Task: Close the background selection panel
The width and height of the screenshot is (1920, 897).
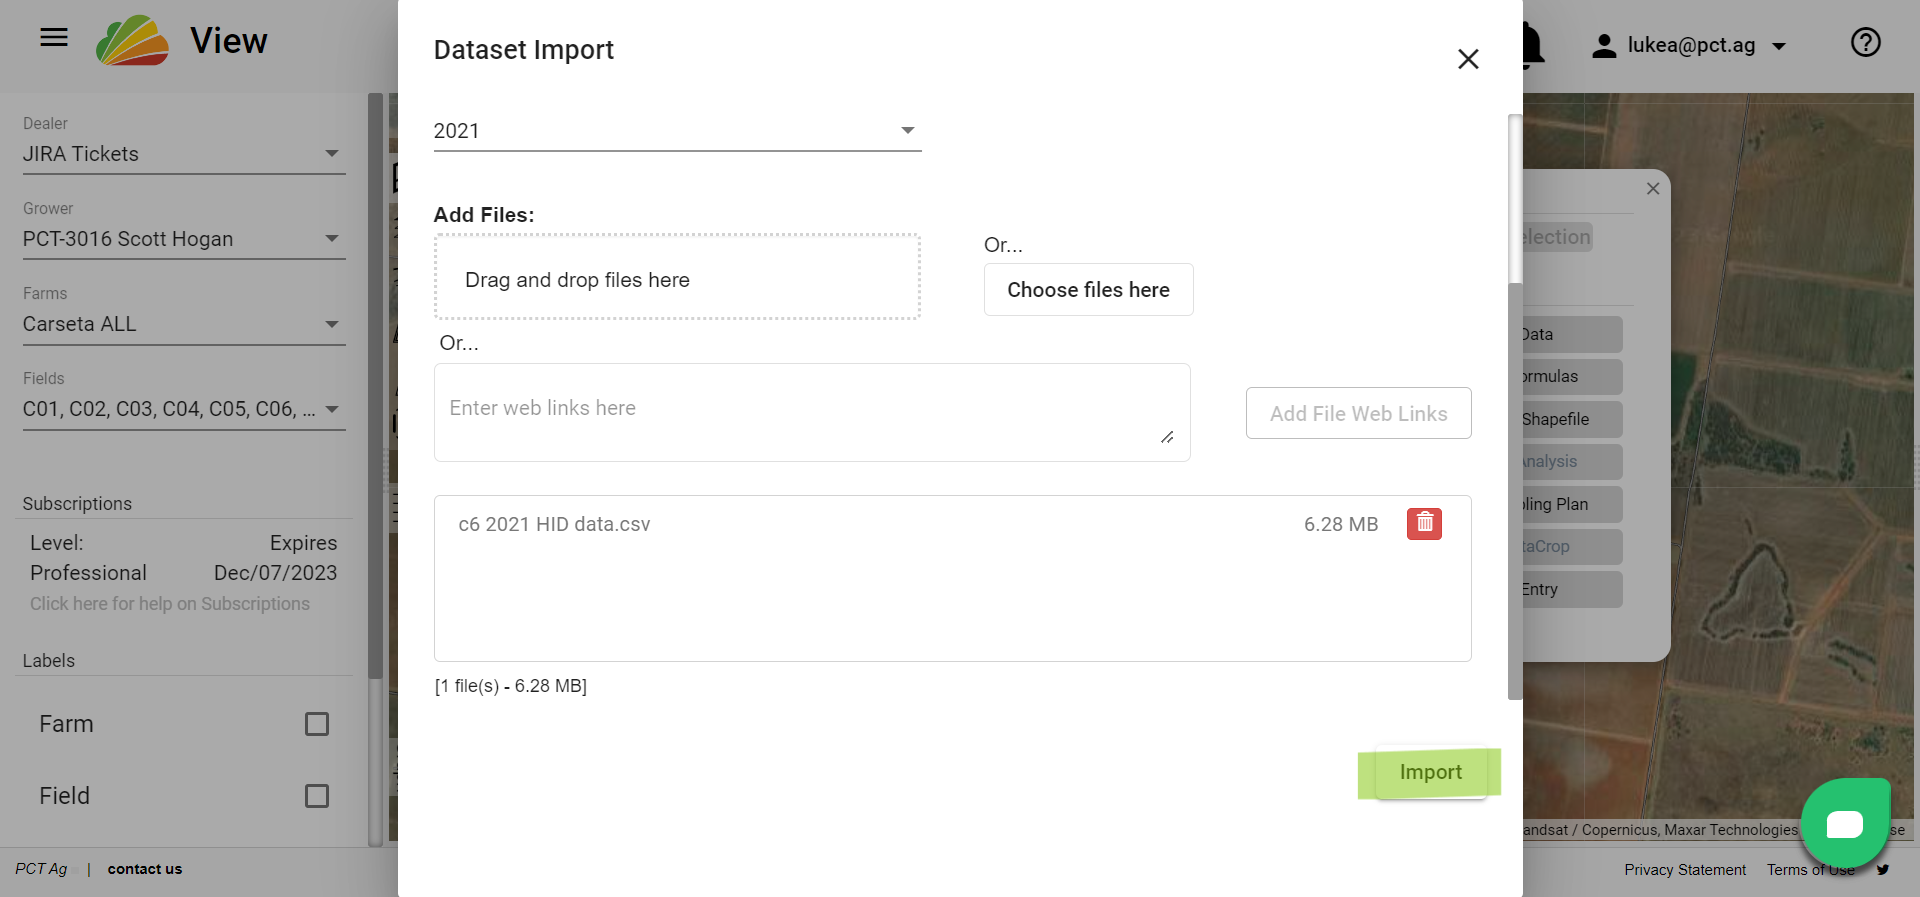Action: coord(1653,188)
